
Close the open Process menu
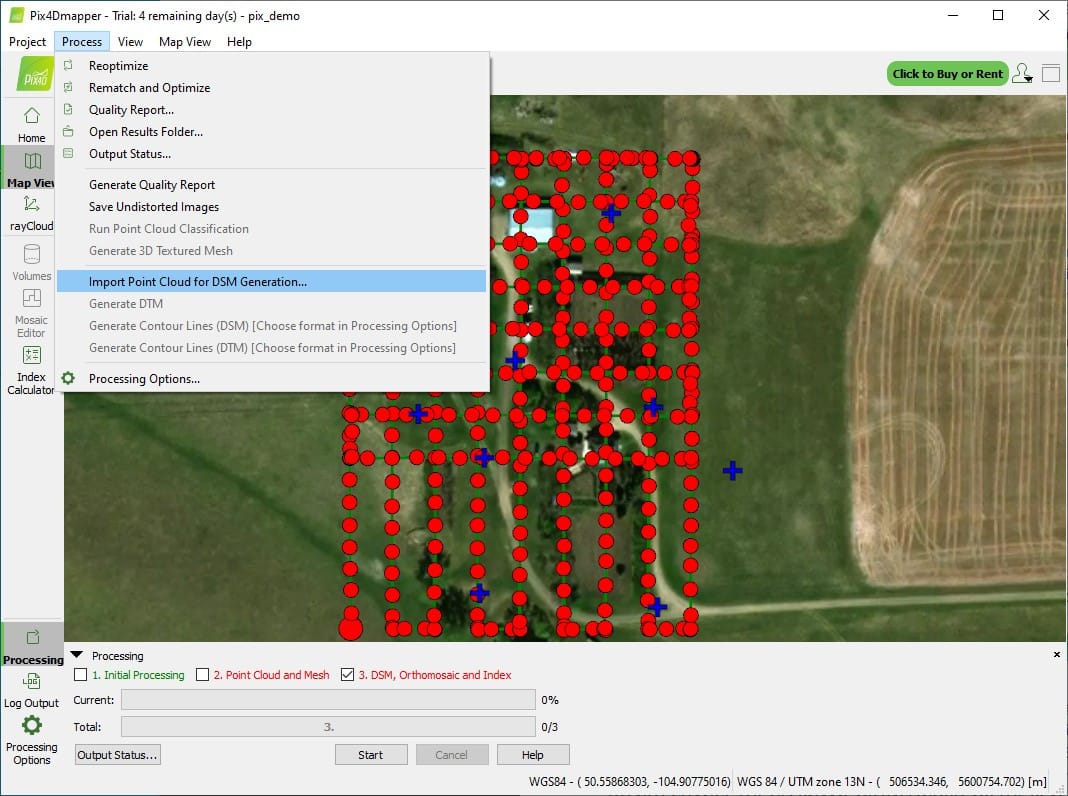click(x=82, y=42)
